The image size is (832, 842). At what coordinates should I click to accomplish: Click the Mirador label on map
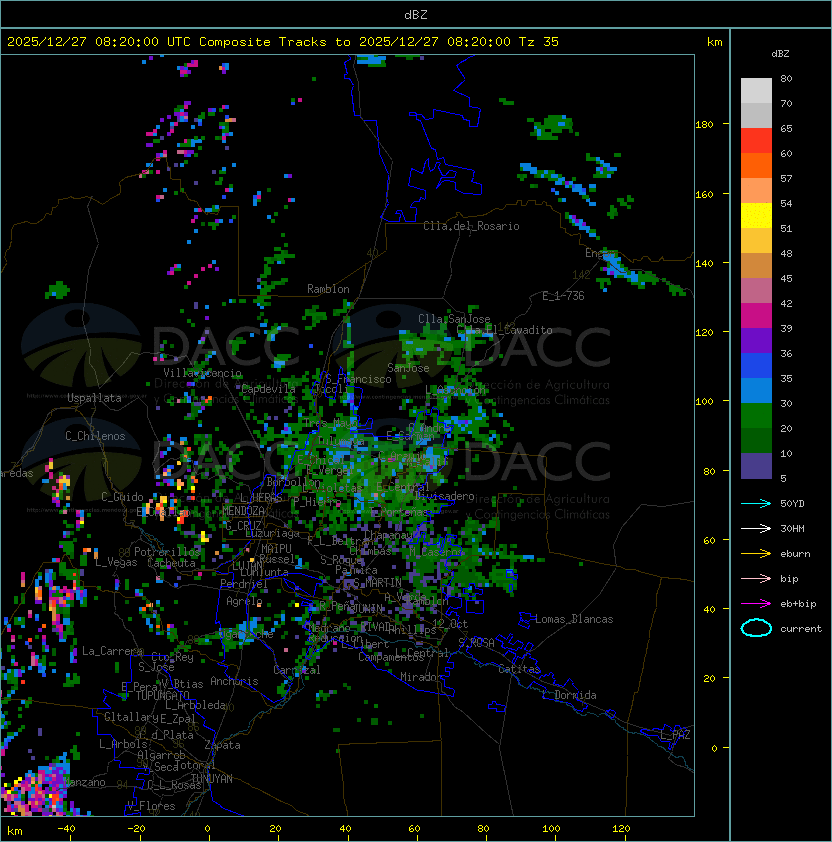click(x=422, y=677)
